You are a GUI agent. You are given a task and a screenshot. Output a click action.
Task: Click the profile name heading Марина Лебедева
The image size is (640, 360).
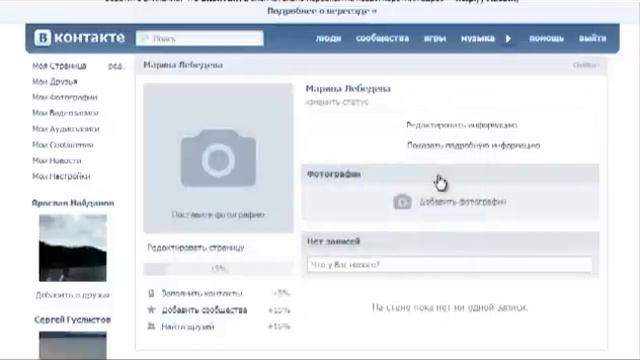click(348, 89)
